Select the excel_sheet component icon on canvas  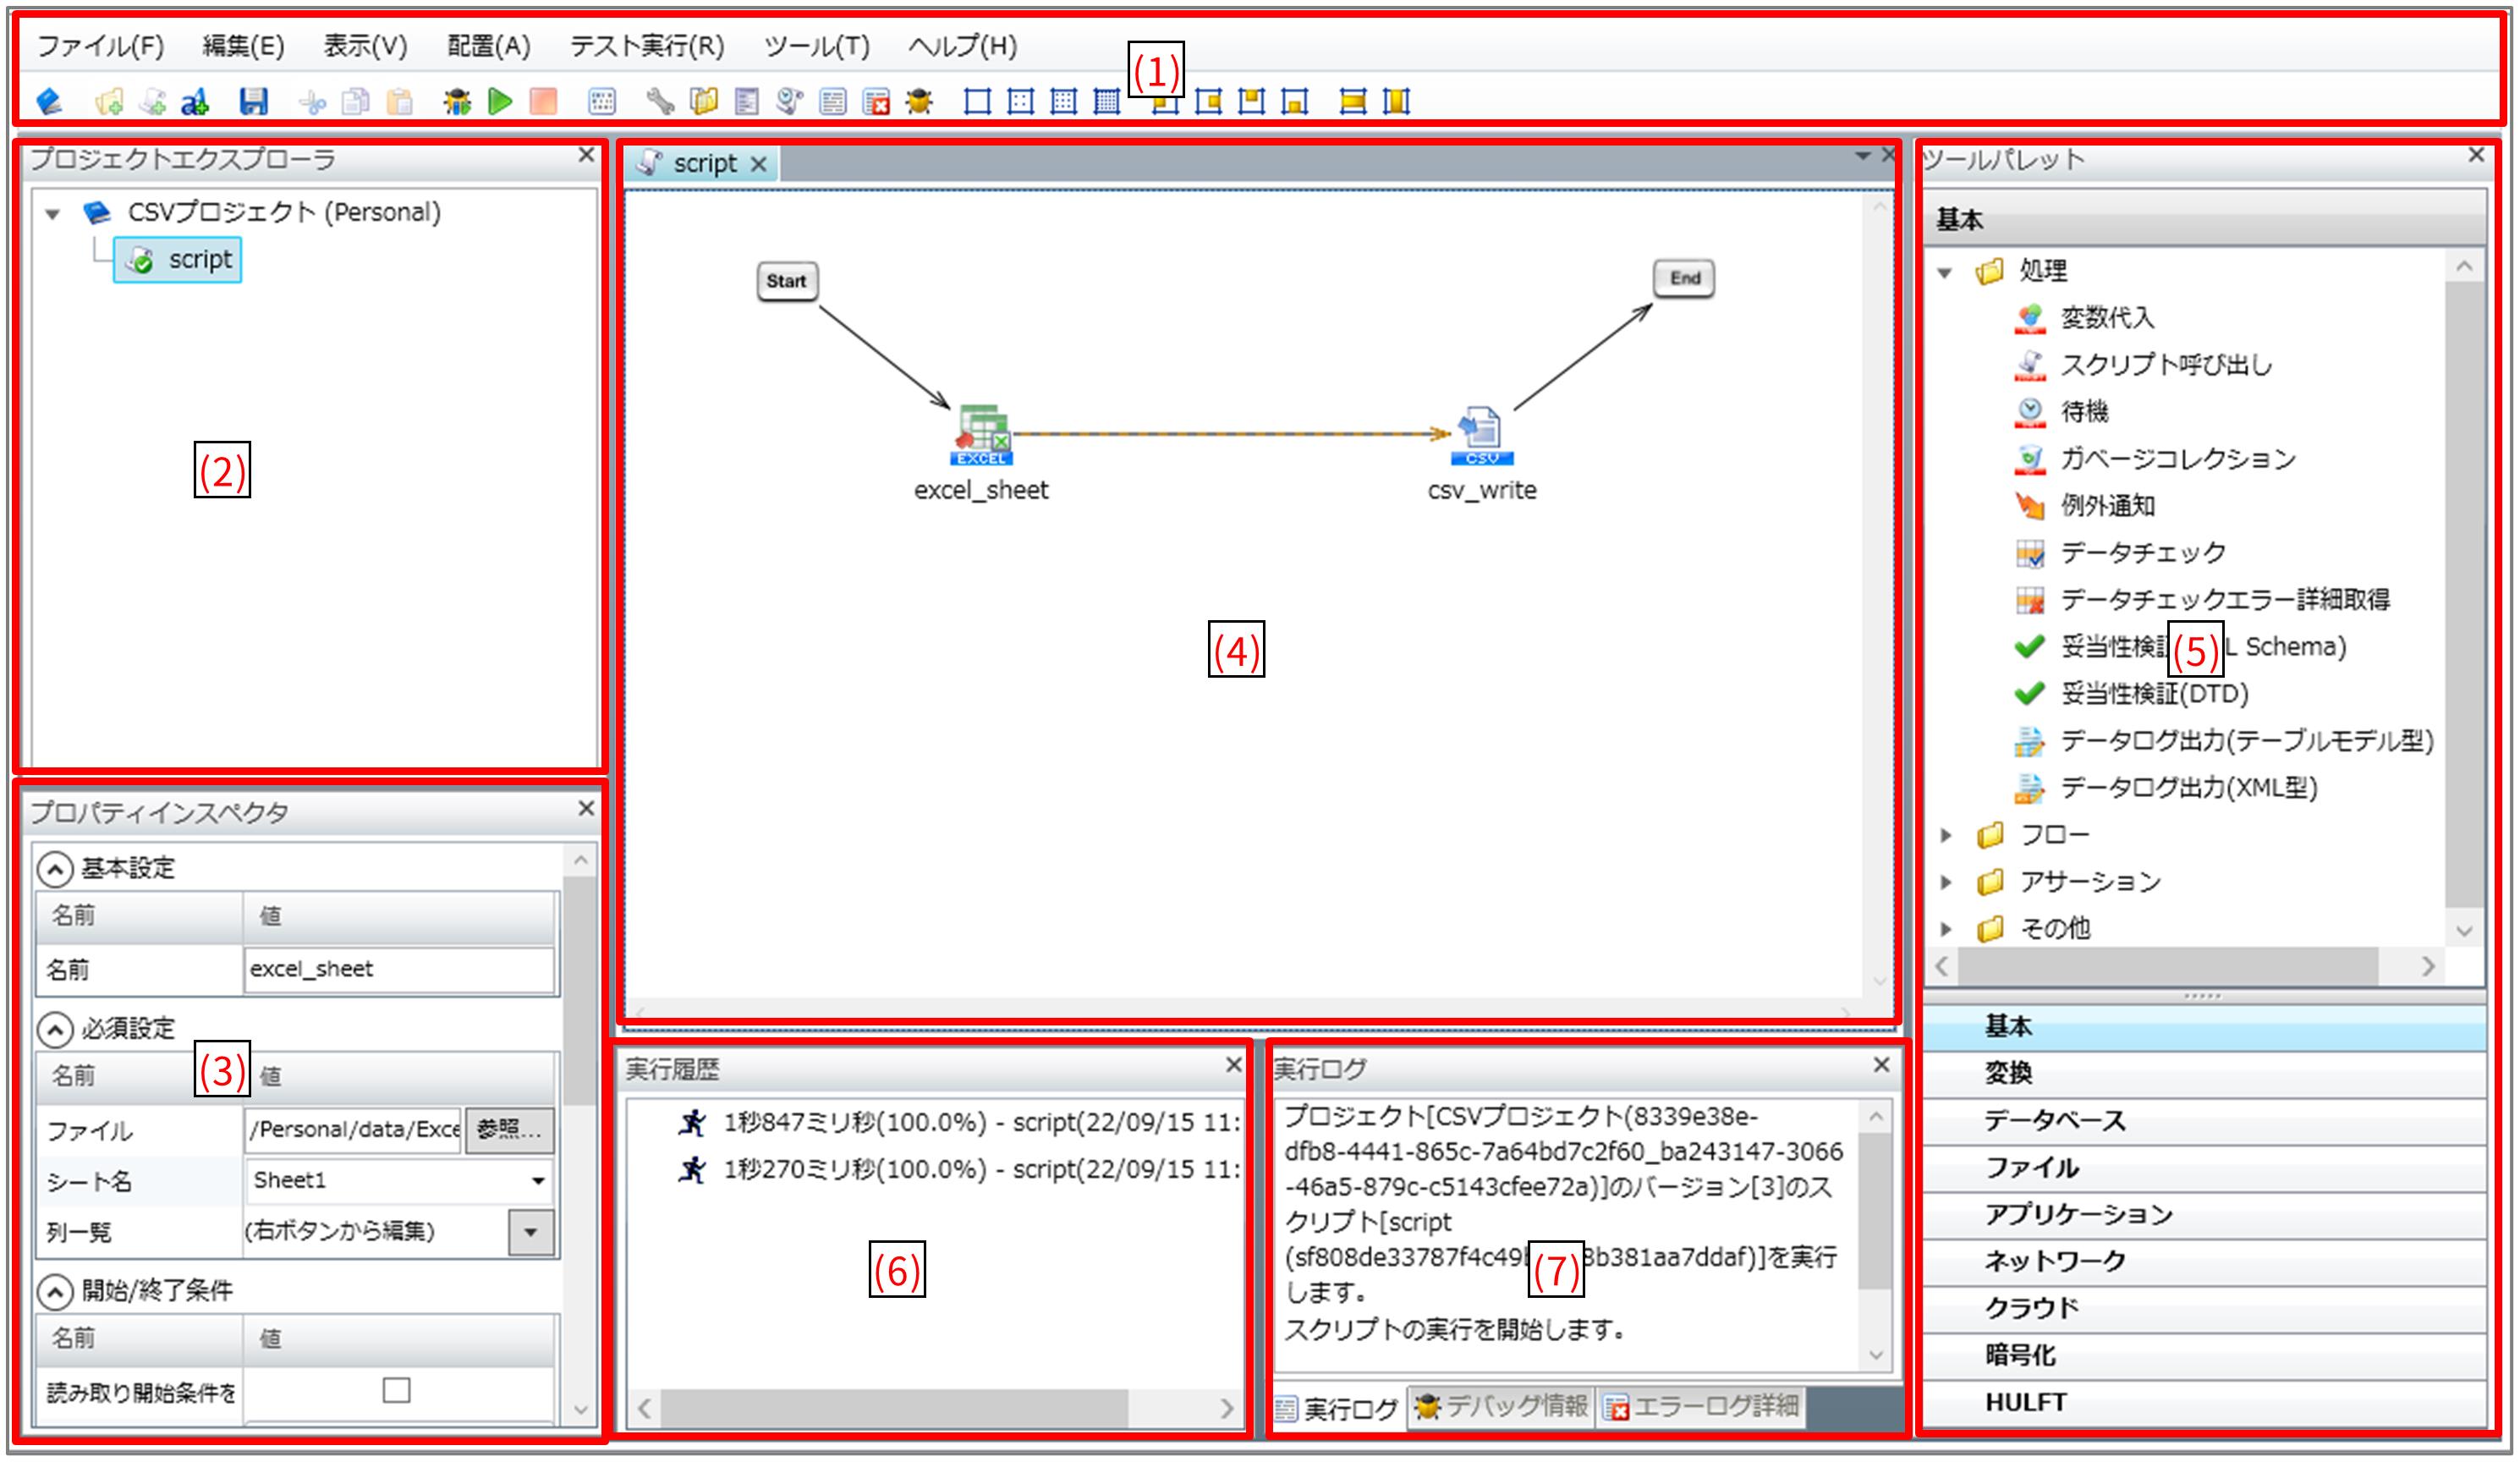pyautogui.click(x=982, y=435)
